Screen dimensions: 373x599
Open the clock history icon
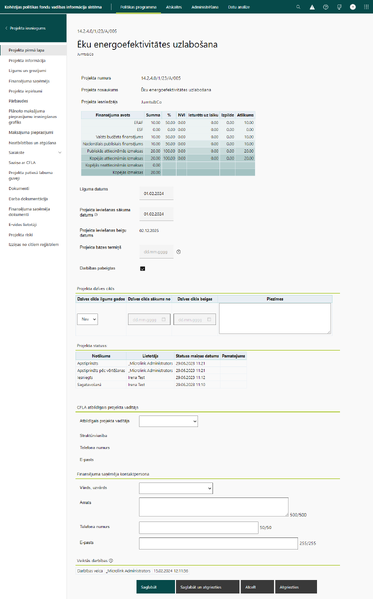pyautogui.click(x=326, y=7)
